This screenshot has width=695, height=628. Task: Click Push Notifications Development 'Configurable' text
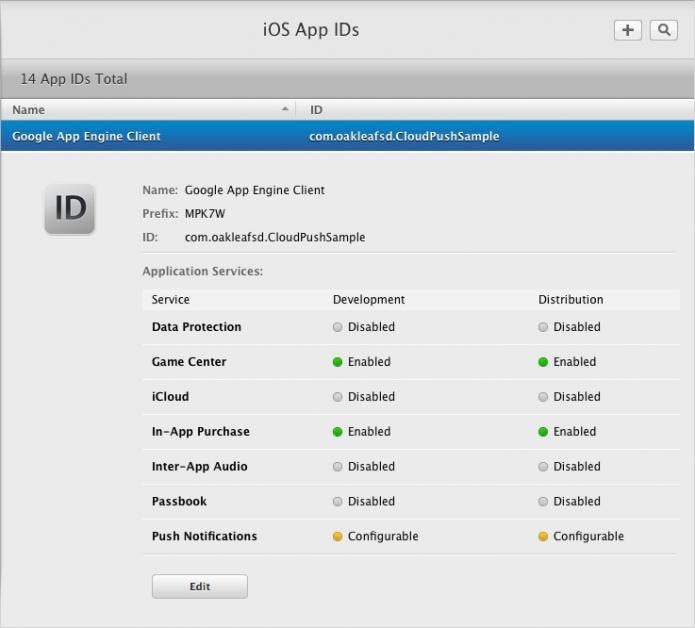[x=383, y=537]
